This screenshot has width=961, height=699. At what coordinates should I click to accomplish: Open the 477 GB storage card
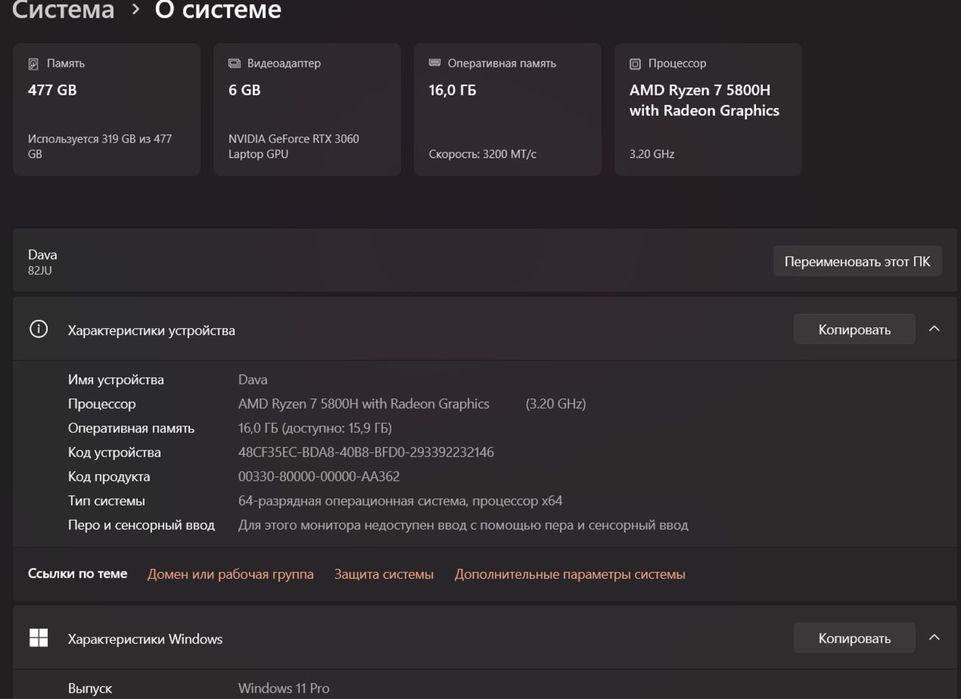tap(106, 110)
